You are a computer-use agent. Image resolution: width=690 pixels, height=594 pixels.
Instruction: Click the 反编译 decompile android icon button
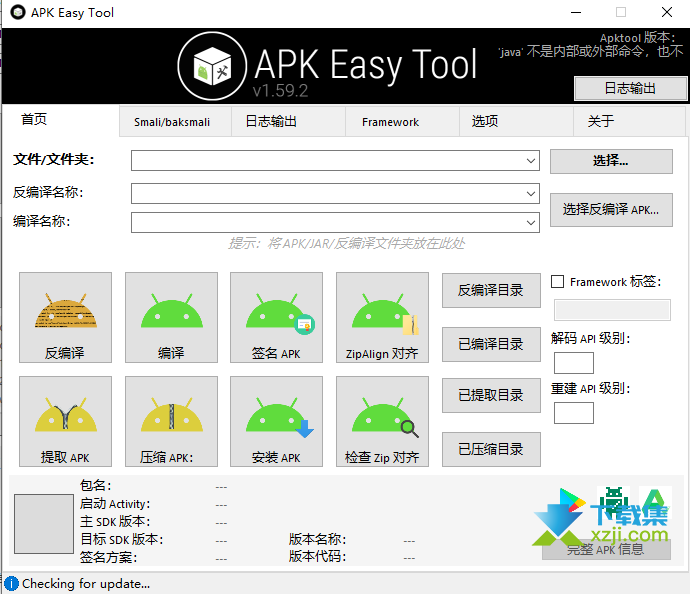point(65,317)
